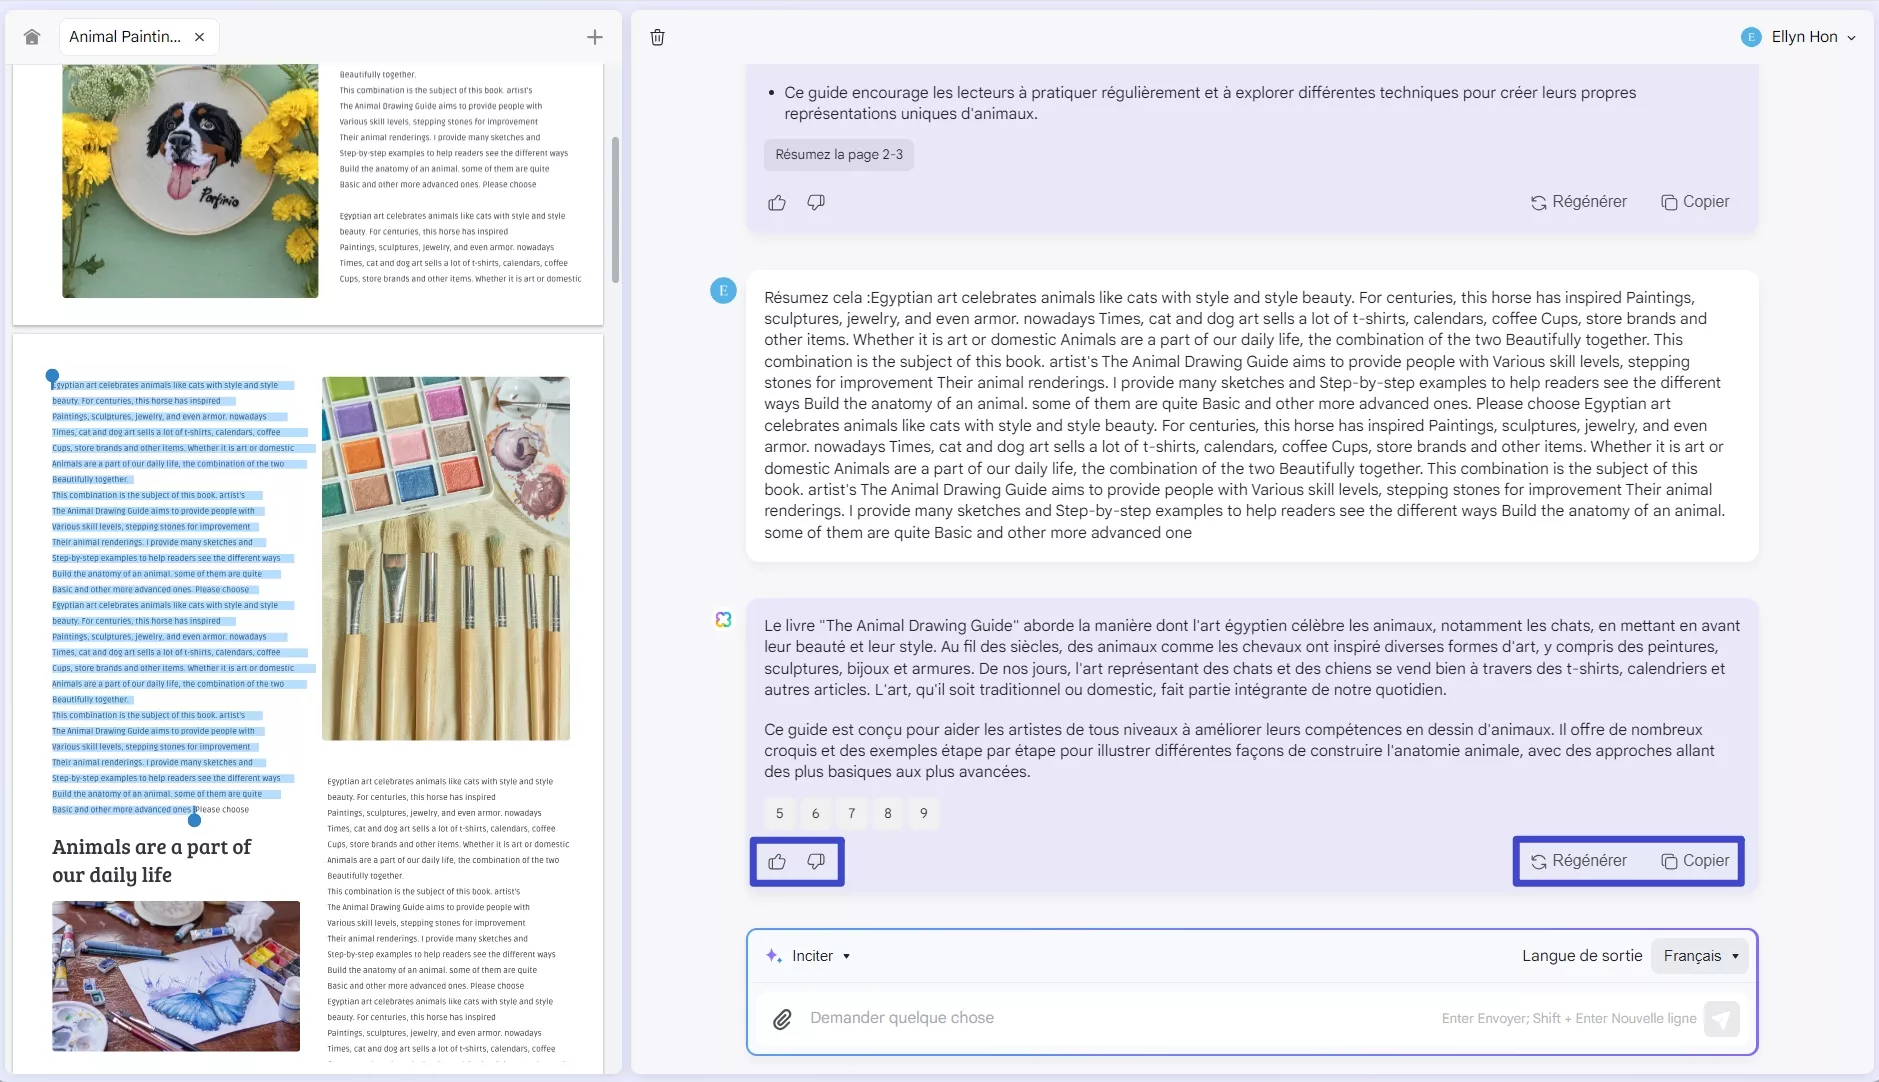Jump to page reference 7

pyautogui.click(x=852, y=813)
